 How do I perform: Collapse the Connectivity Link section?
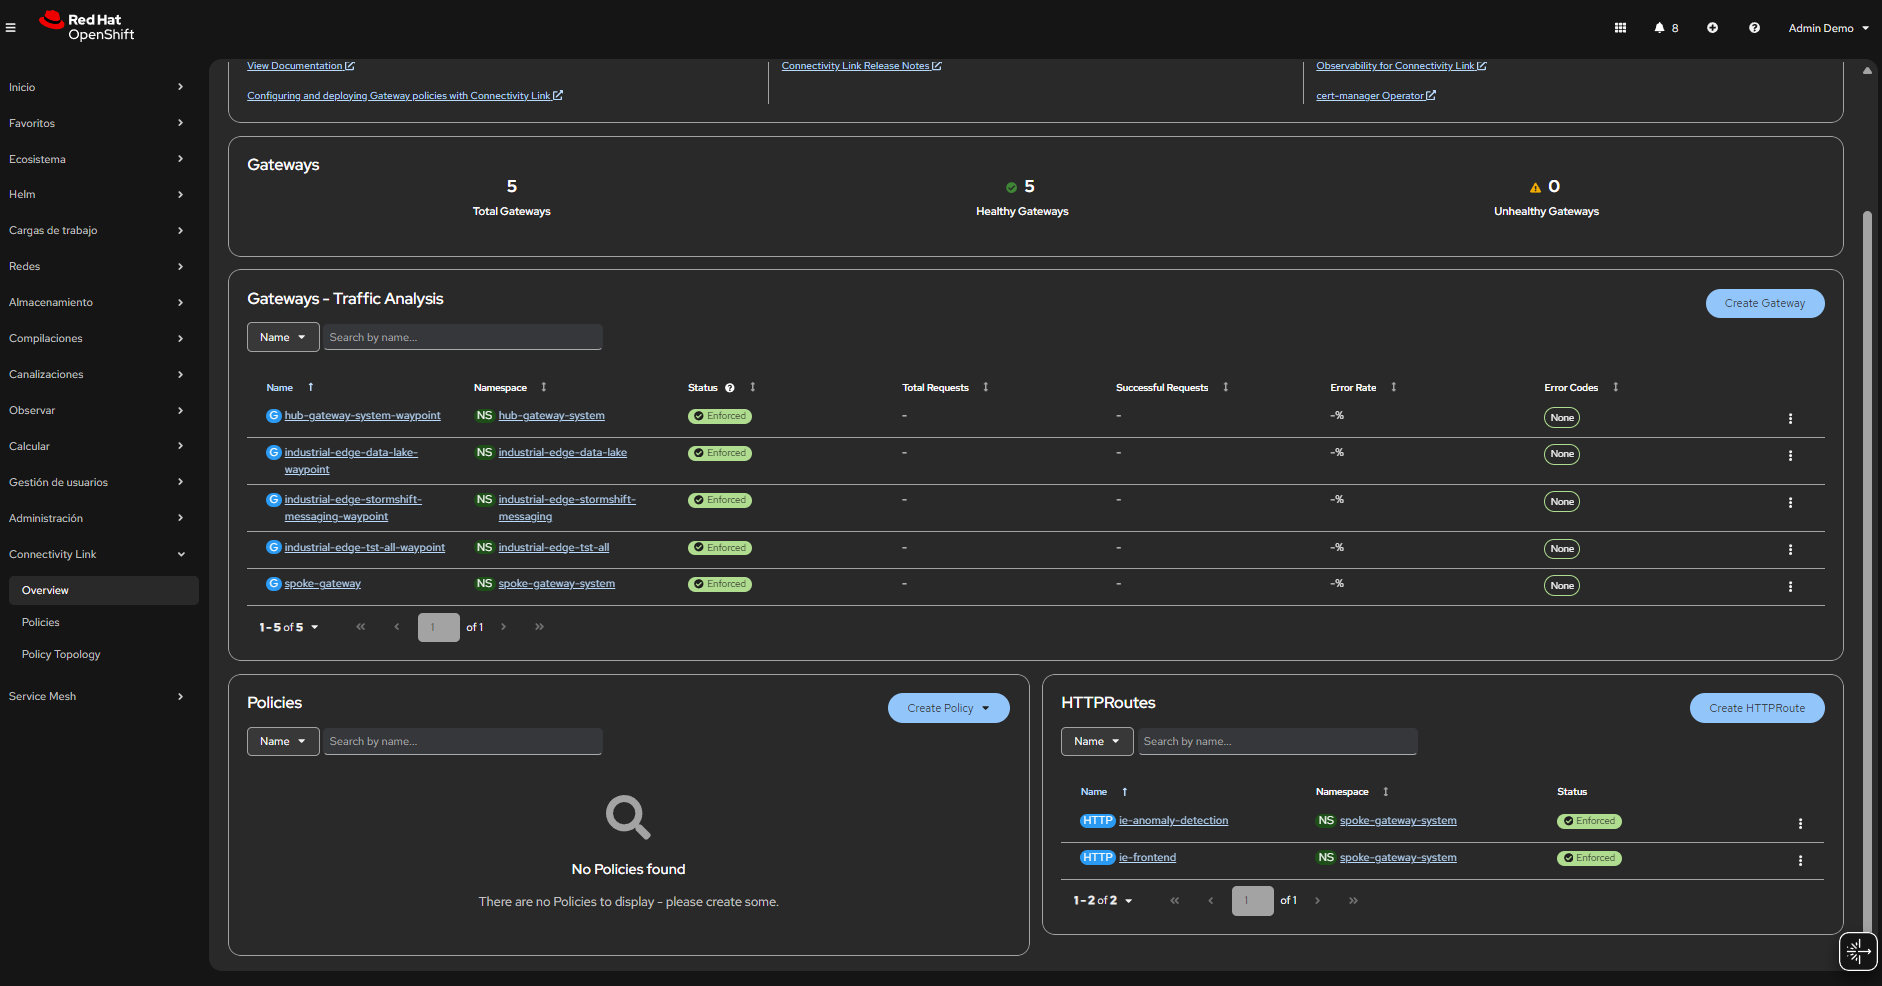coord(97,554)
